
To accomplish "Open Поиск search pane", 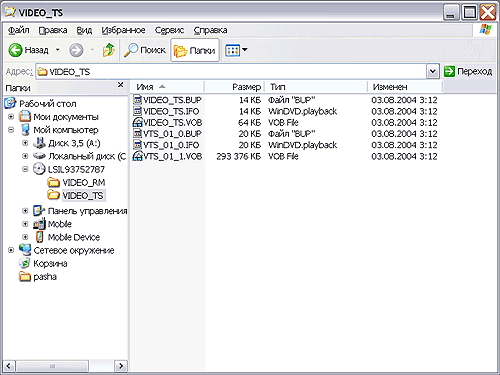I will click(x=145, y=50).
